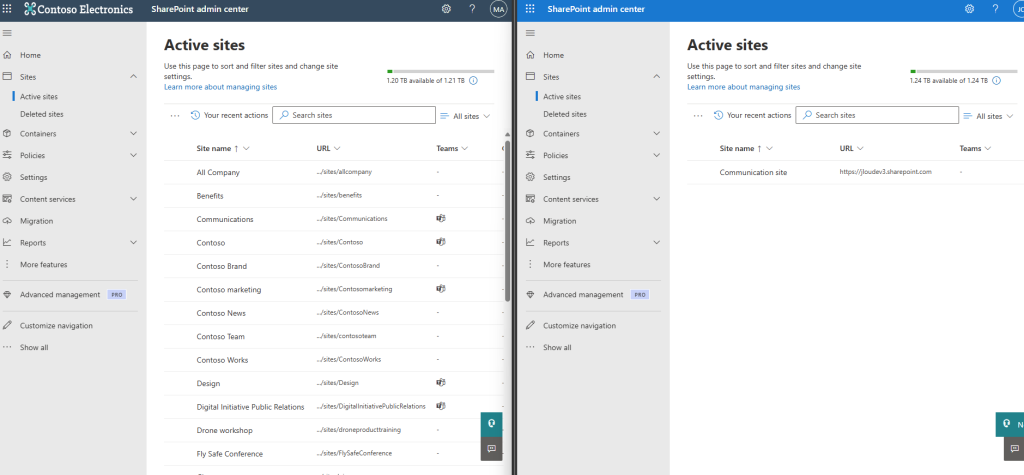Open MA account avatar in left window
The image size is (1024, 475).
[x=498, y=9]
